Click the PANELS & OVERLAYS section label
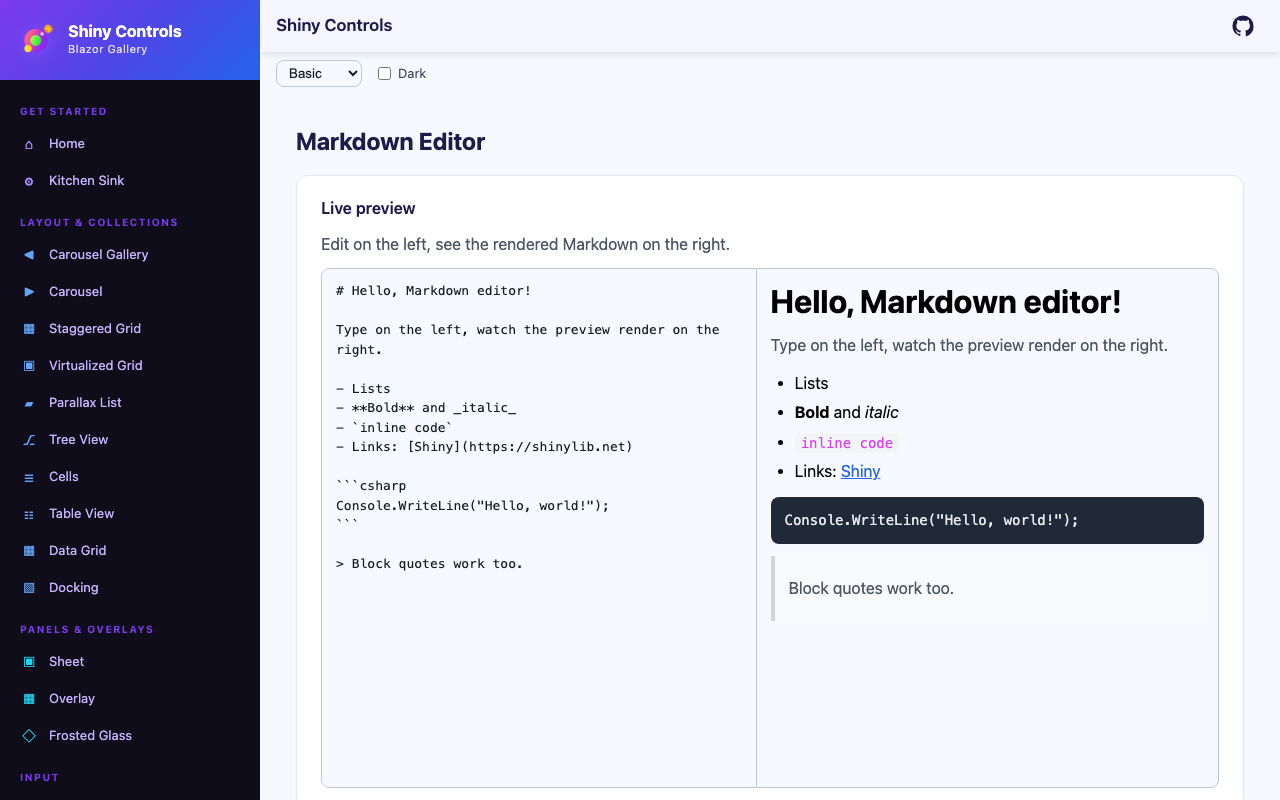 pyautogui.click(x=87, y=630)
